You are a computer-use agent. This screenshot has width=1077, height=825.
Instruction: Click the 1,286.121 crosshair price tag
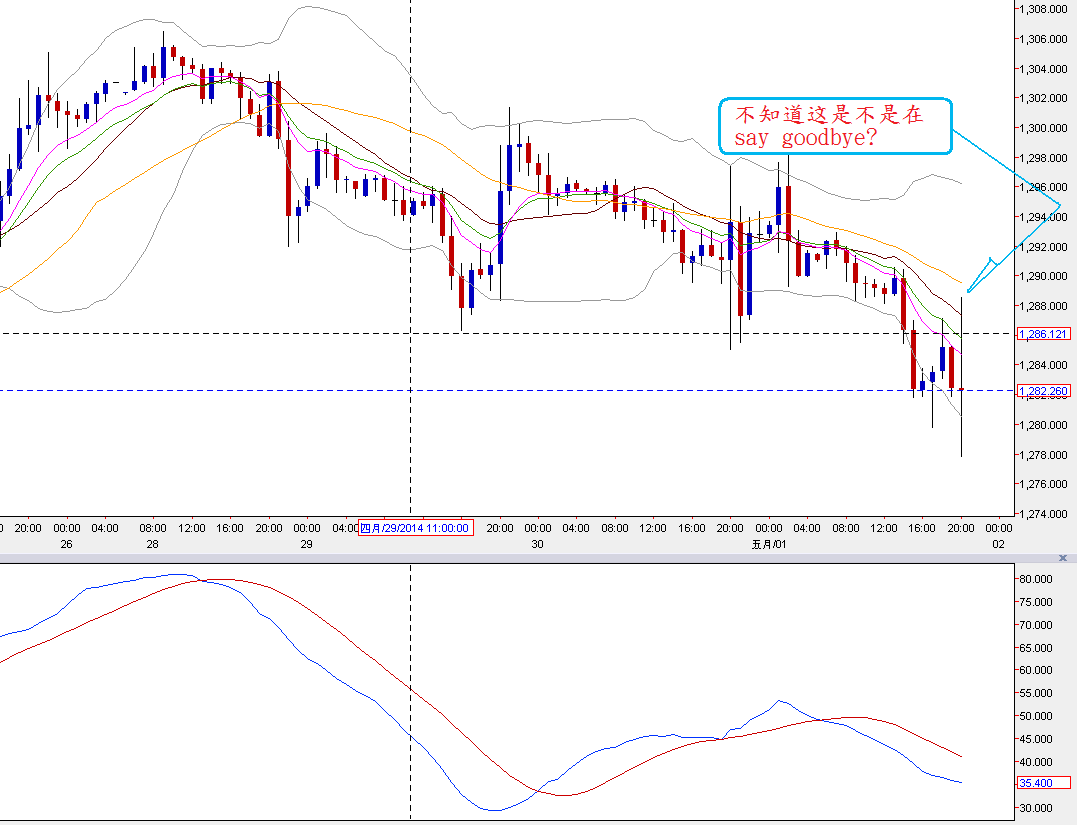(x=1043, y=334)
